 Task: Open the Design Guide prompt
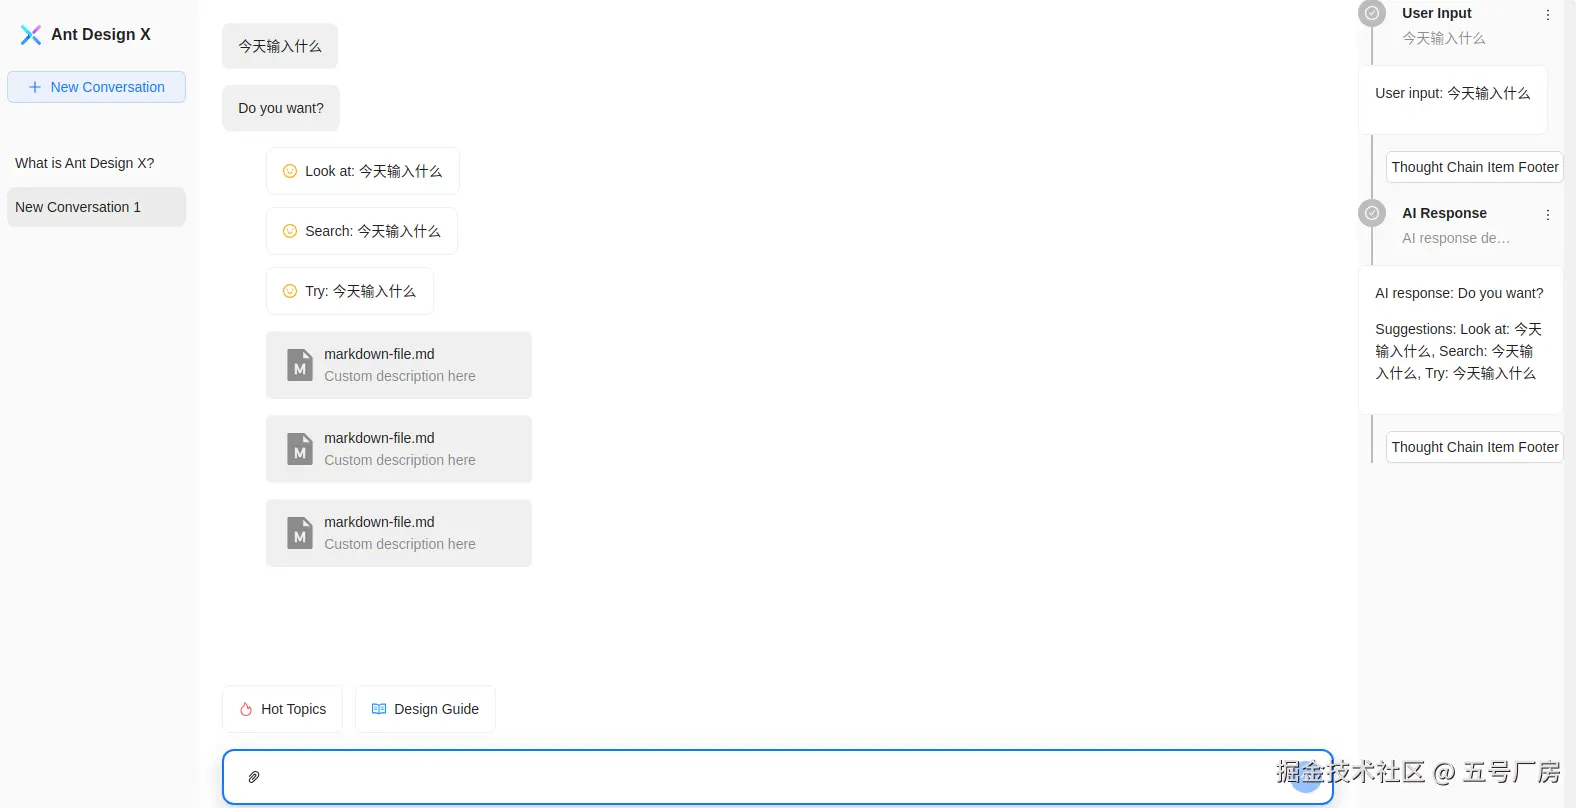(x=425, y=709)
